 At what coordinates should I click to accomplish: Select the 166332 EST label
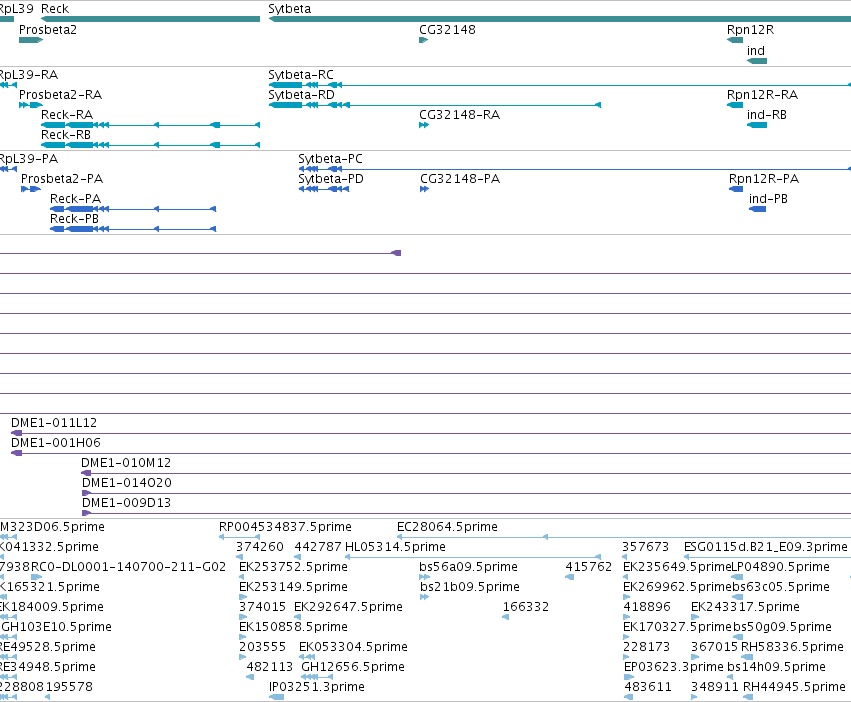526,607
